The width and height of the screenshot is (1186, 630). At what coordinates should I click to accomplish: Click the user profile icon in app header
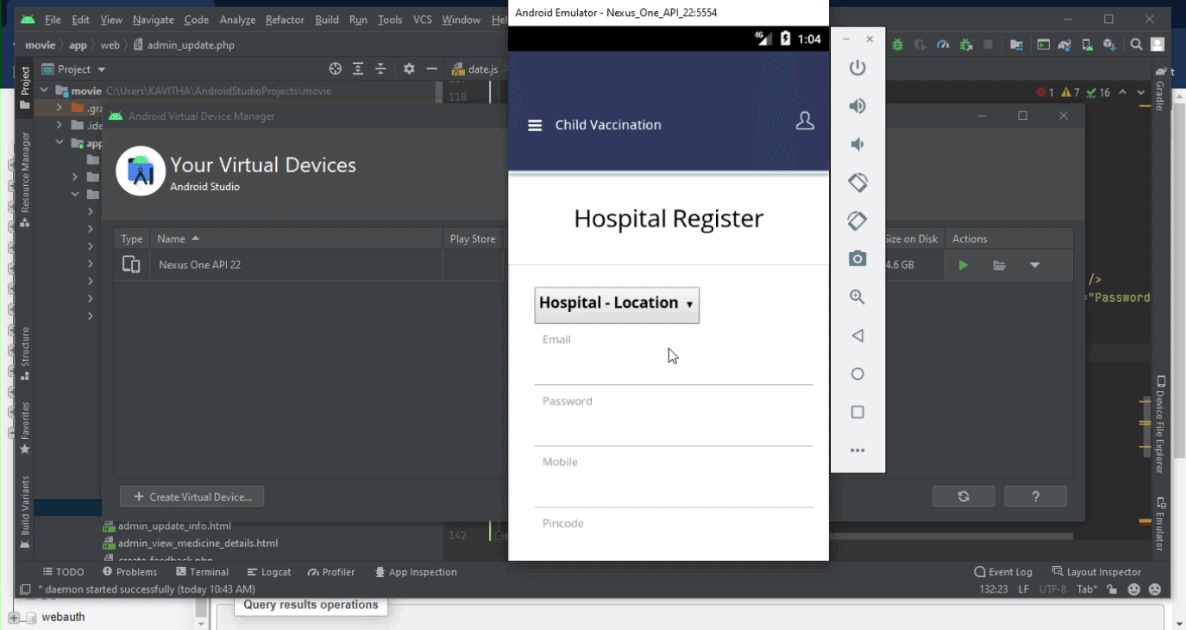click(804, 121)
